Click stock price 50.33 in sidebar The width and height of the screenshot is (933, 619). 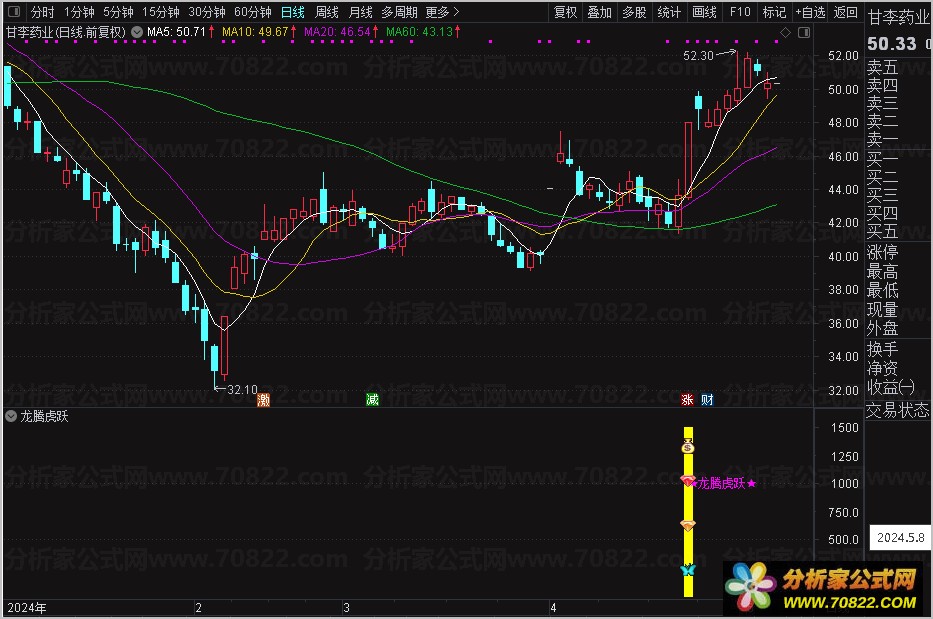click(x=891, y=43)
